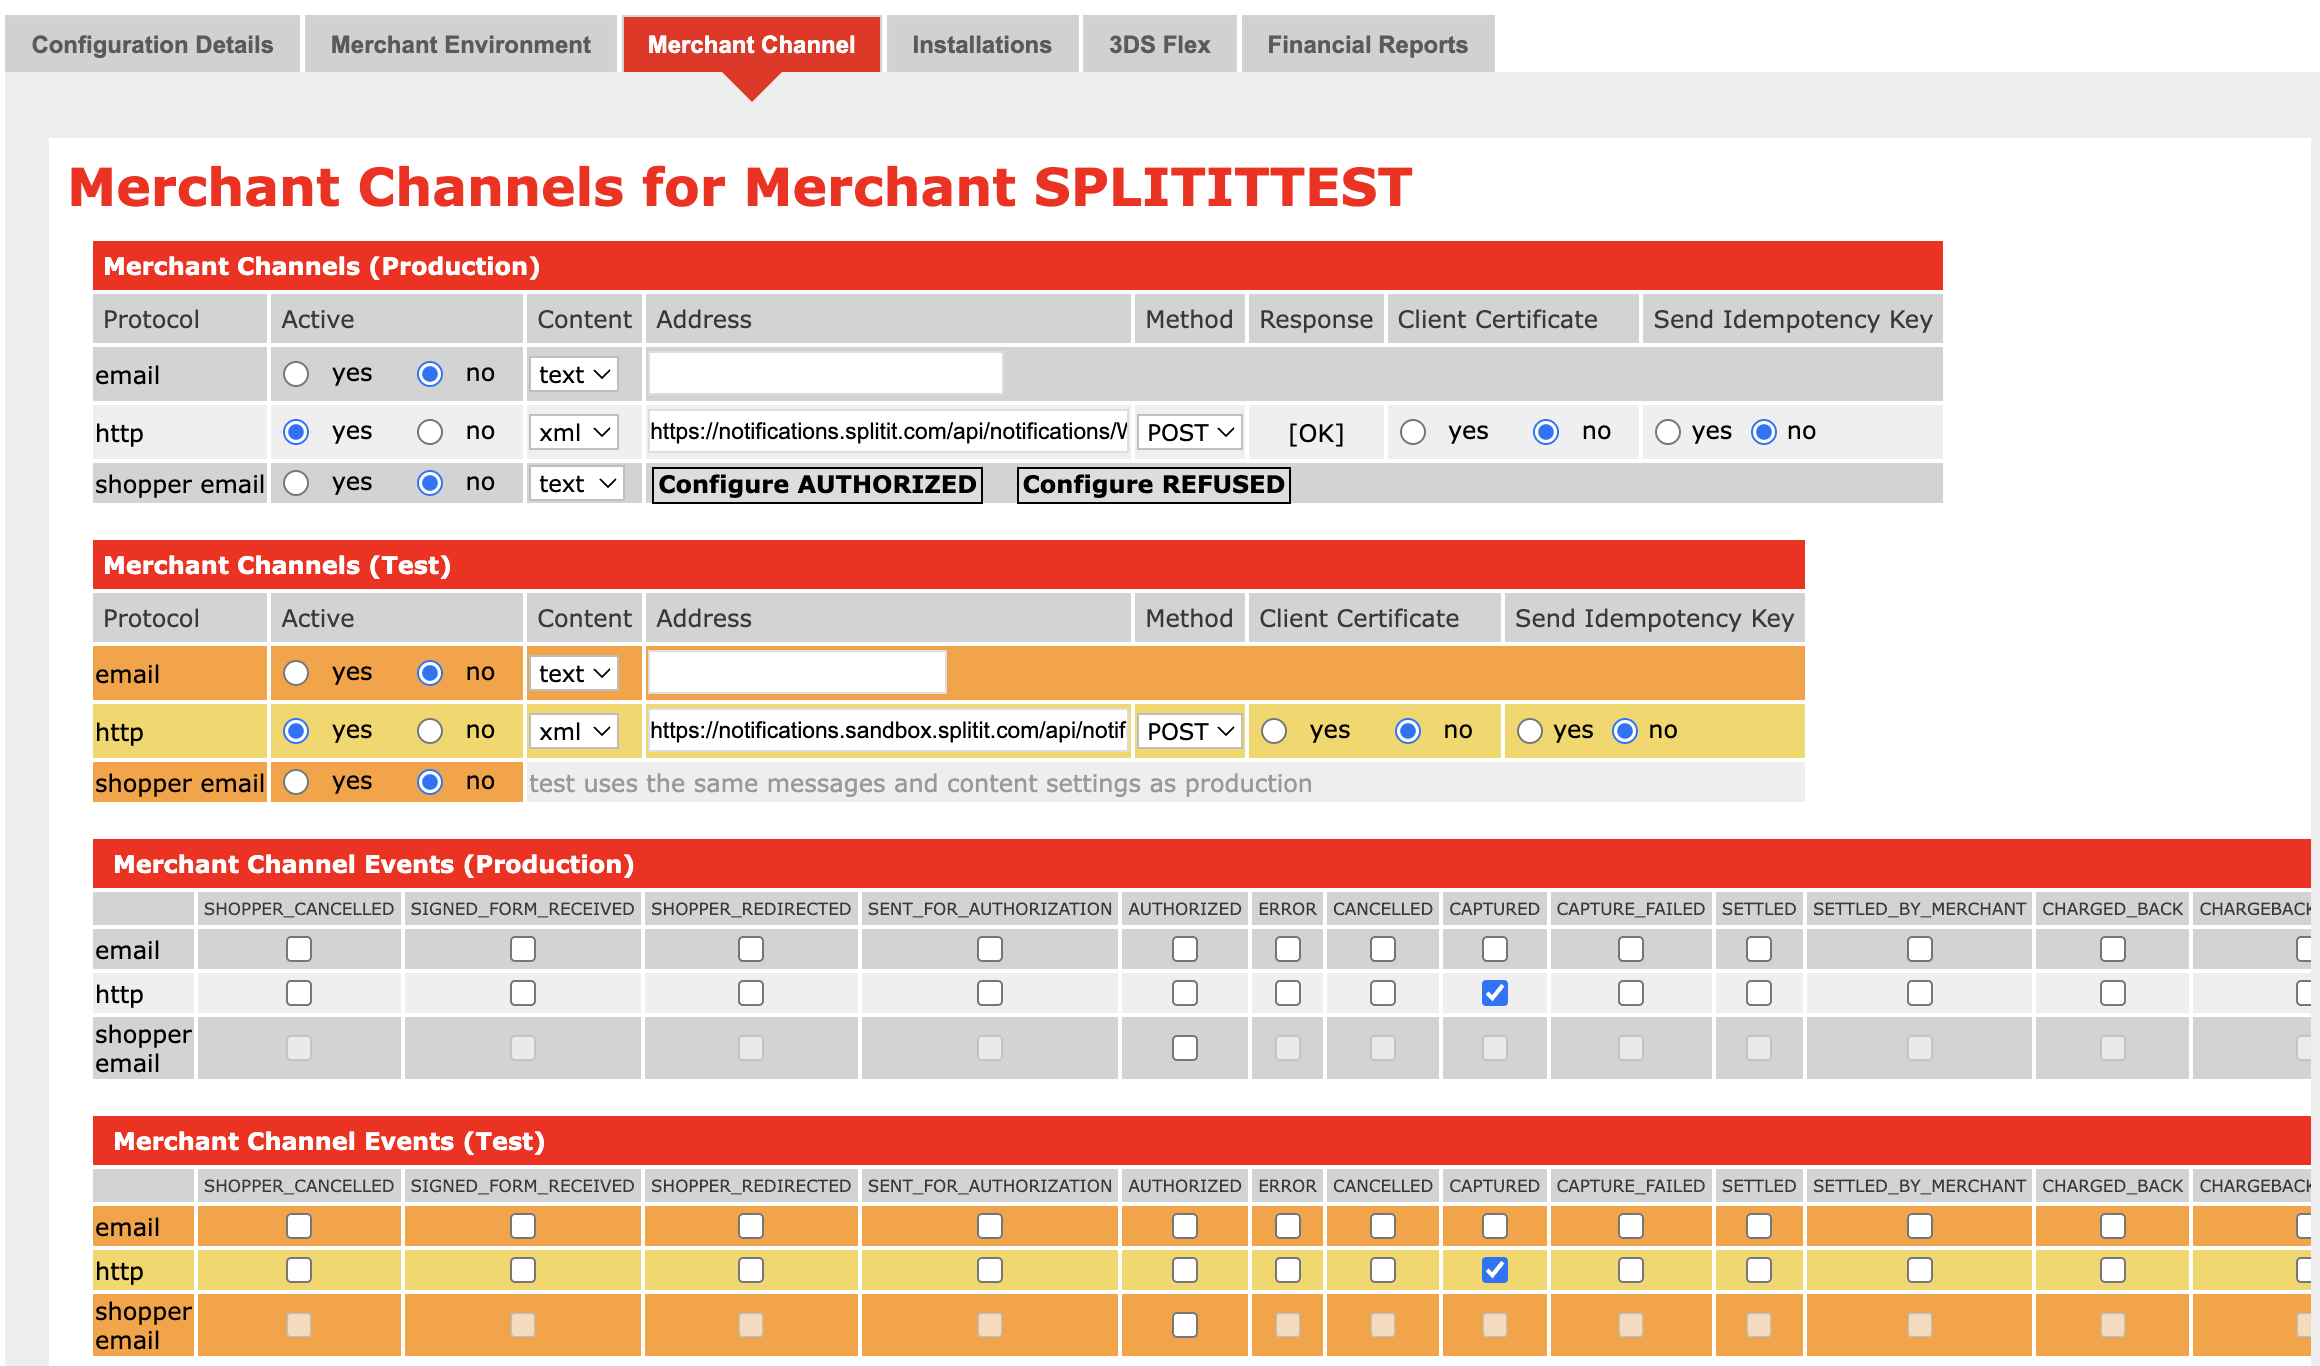This screenshot has height=1366, width=2320.
Task: Set production email active to no
Action: pos(430,374)
